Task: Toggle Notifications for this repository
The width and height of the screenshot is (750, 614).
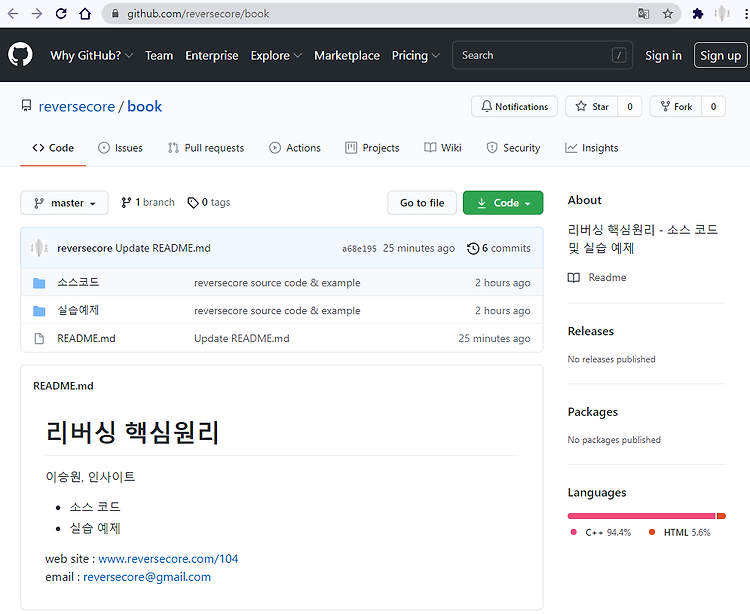Action: 514,106
